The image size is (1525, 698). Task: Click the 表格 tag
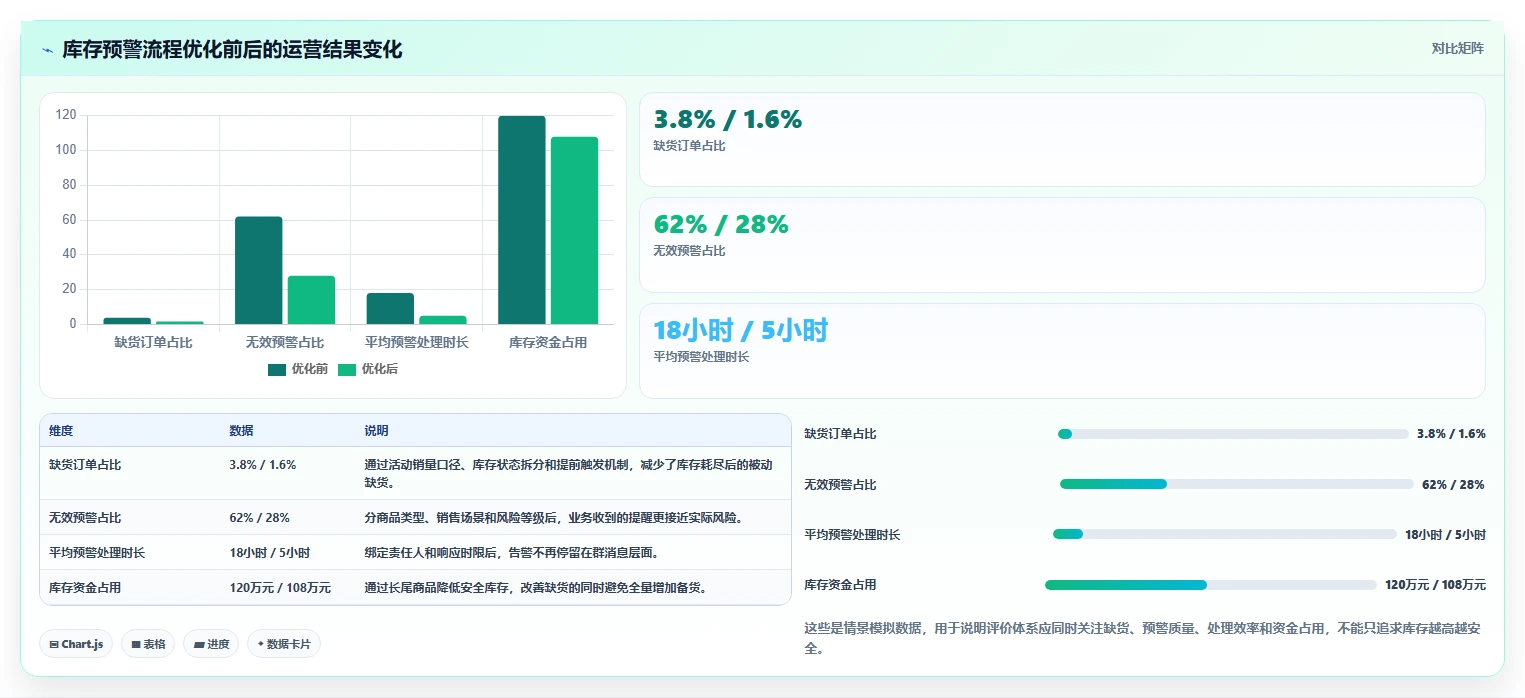pos(148,644)
